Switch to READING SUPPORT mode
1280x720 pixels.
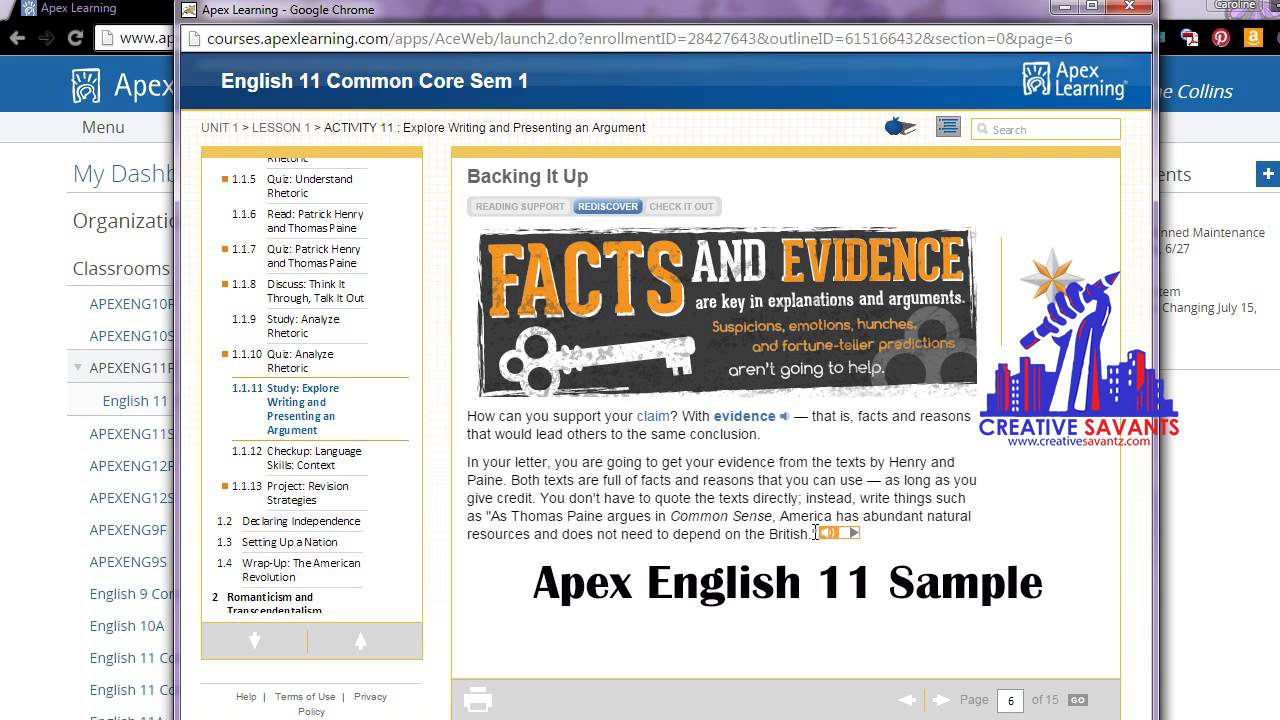pos(519,206)
